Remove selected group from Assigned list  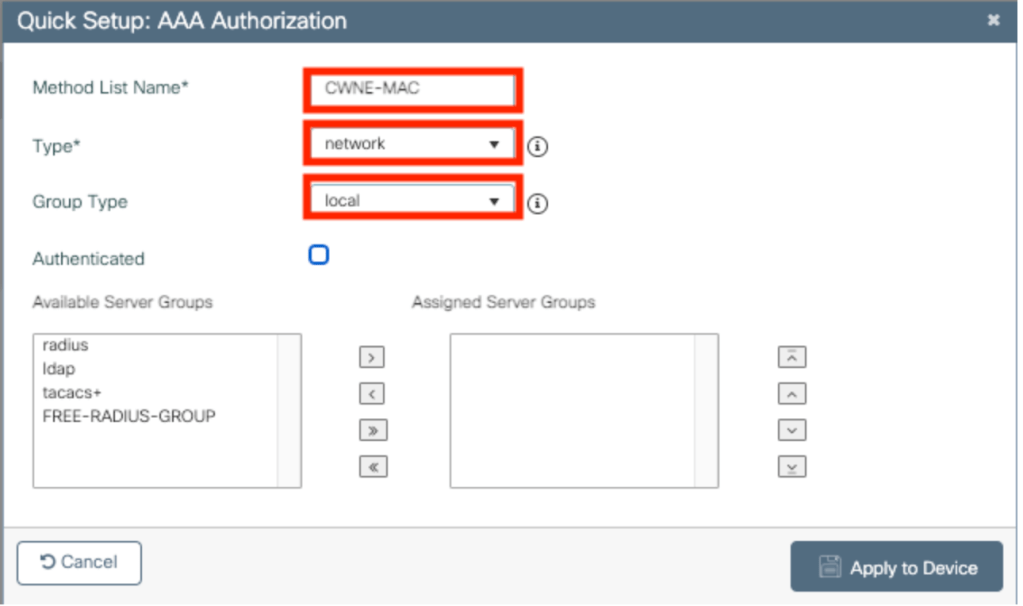pos(372,394)
